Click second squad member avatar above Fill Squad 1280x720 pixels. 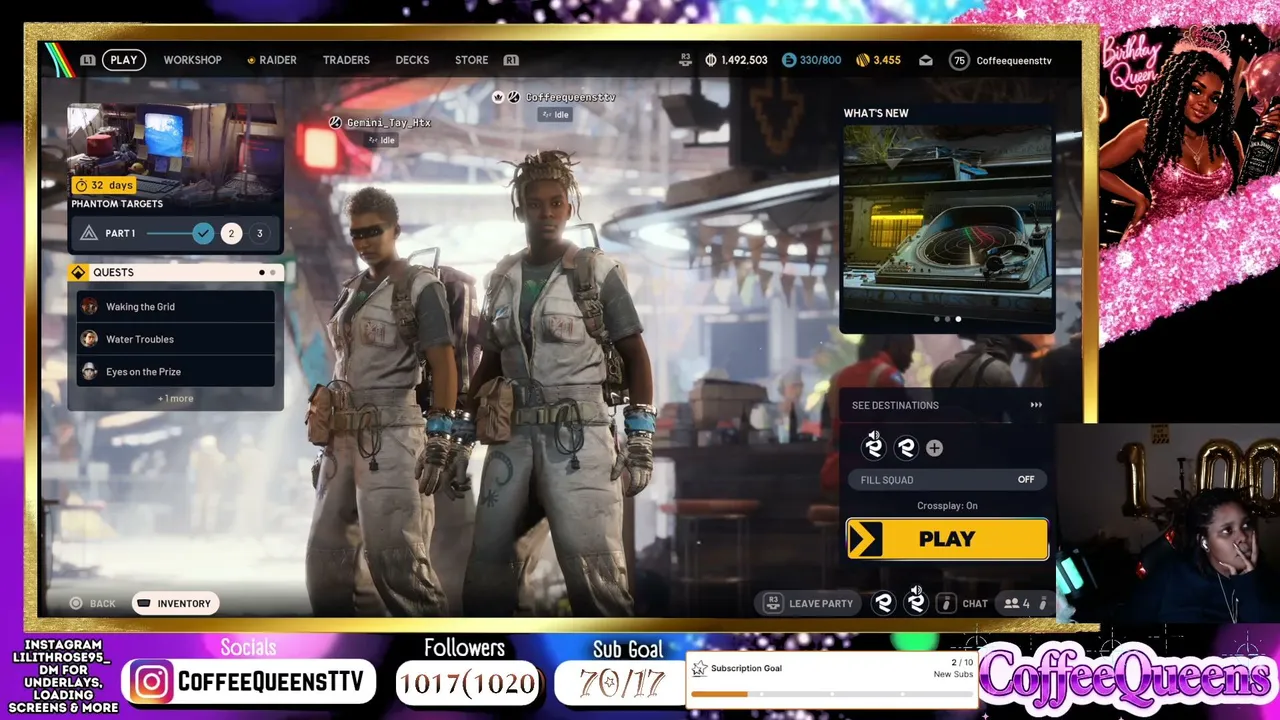coord(906,448)
